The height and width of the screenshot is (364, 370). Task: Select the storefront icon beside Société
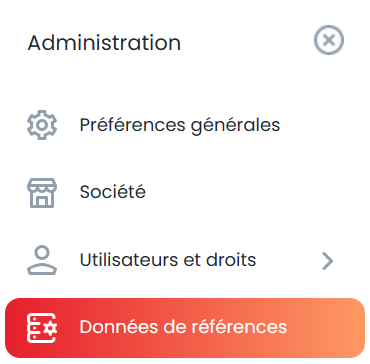point(42,193)
